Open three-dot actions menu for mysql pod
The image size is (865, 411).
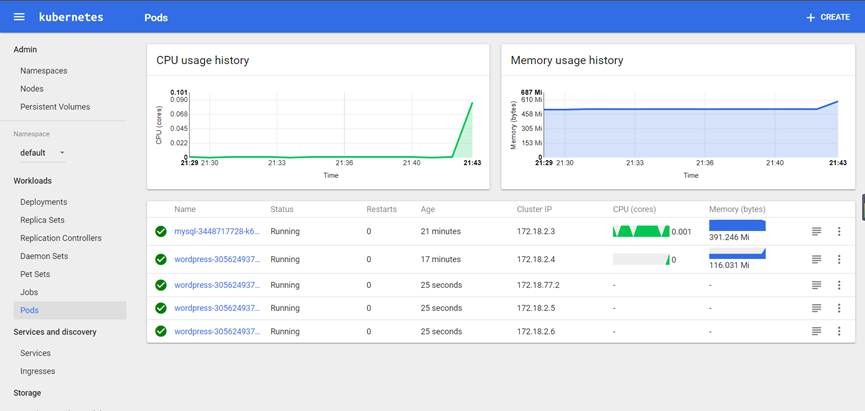pos(839,232)
